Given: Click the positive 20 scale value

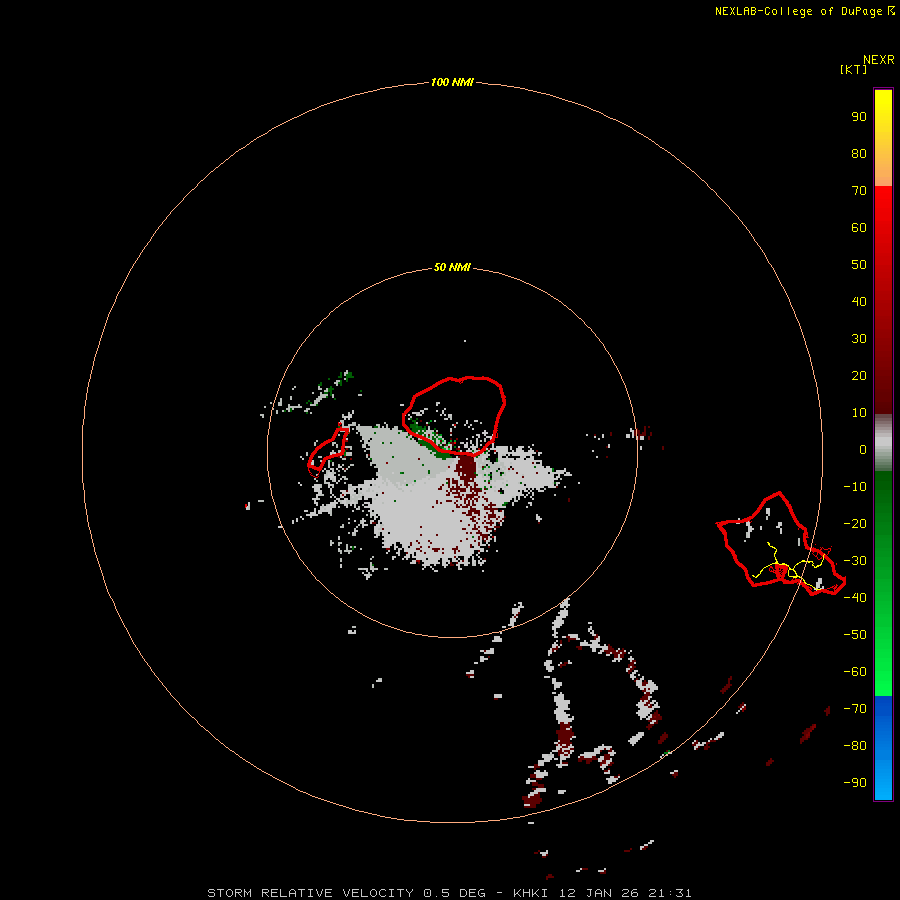Looking at the screenshot, I should (859, 375).
